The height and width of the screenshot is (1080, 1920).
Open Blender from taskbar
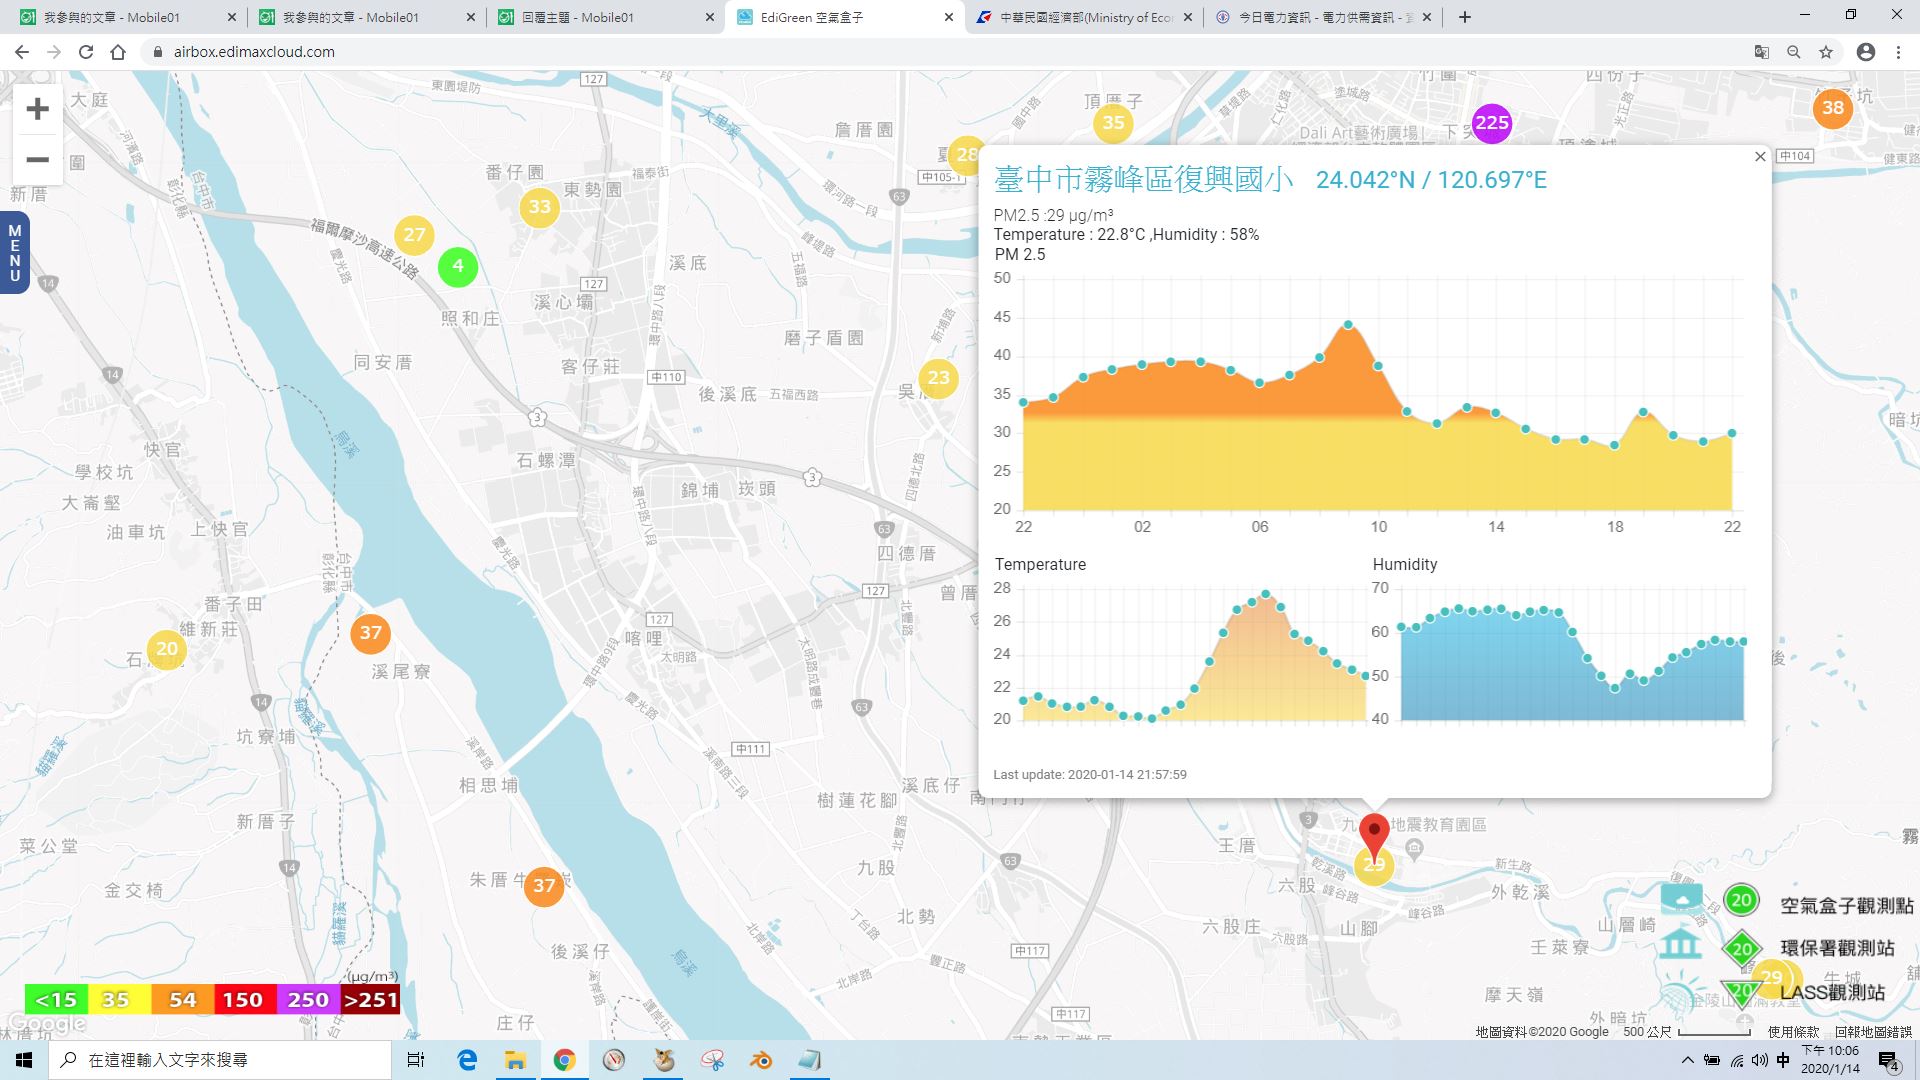pos(761,1060)
